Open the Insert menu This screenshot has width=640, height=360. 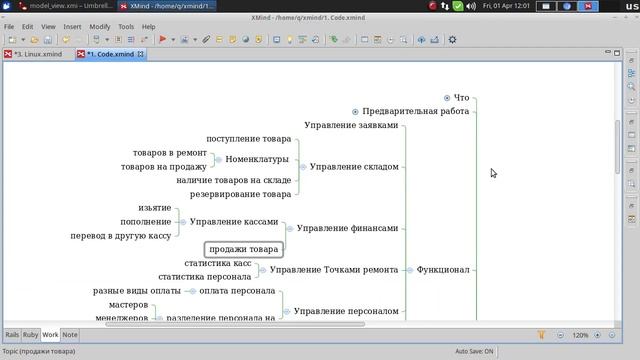(x=72, y=27)
